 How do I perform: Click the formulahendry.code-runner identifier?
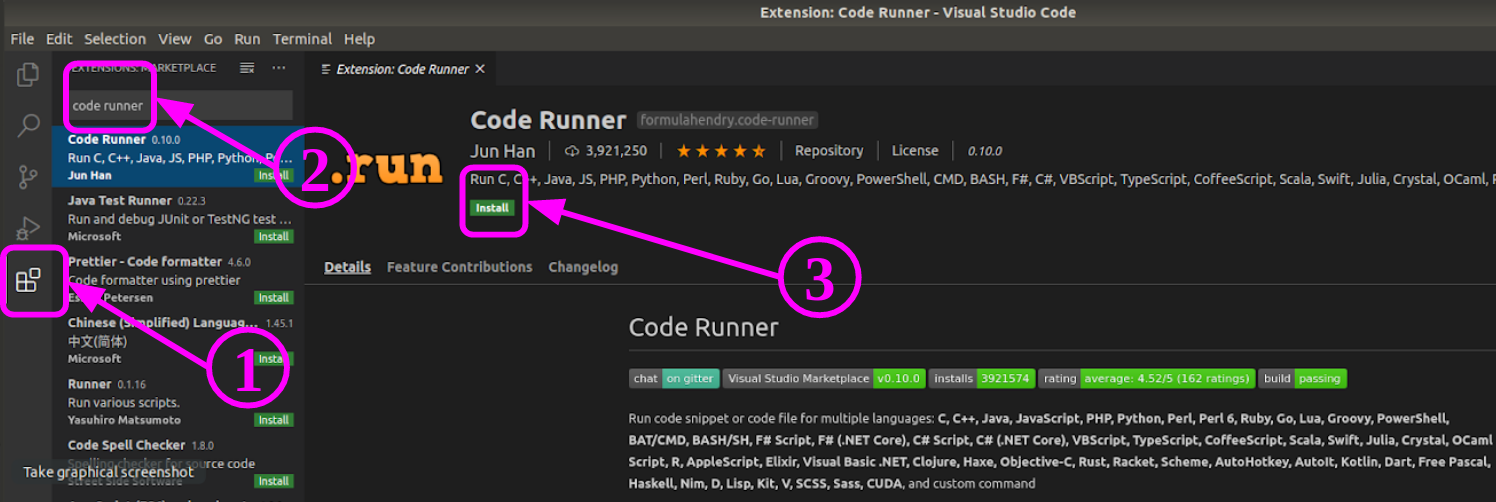(727, 120)
